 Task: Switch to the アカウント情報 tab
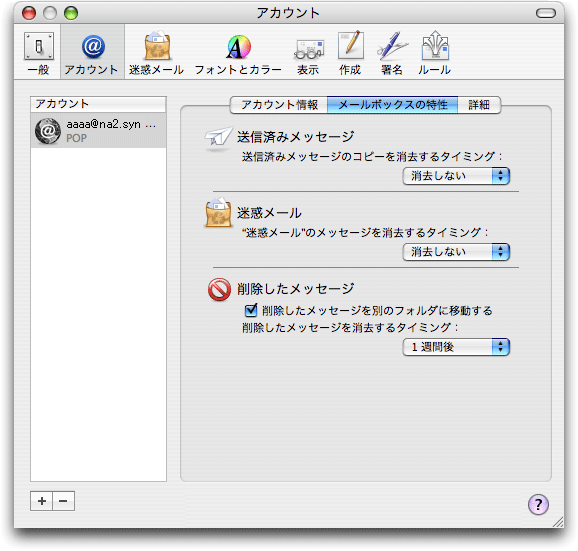[279, 105]
